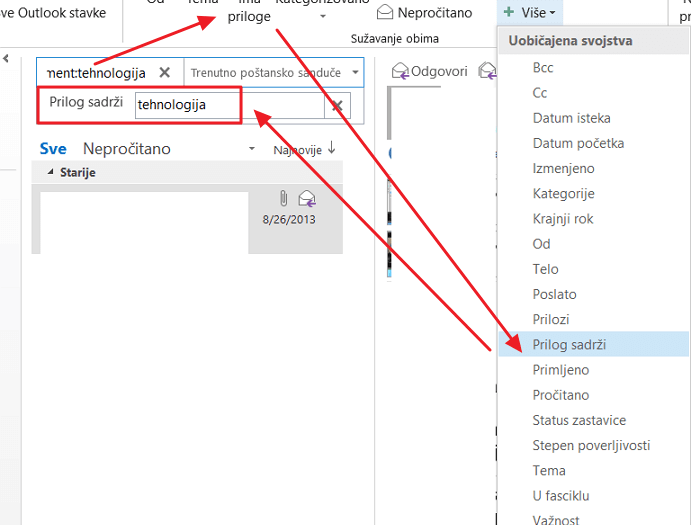Viewport: 691px width, 525px height.
Task: Select Telo property
Action: coord(545,268)
